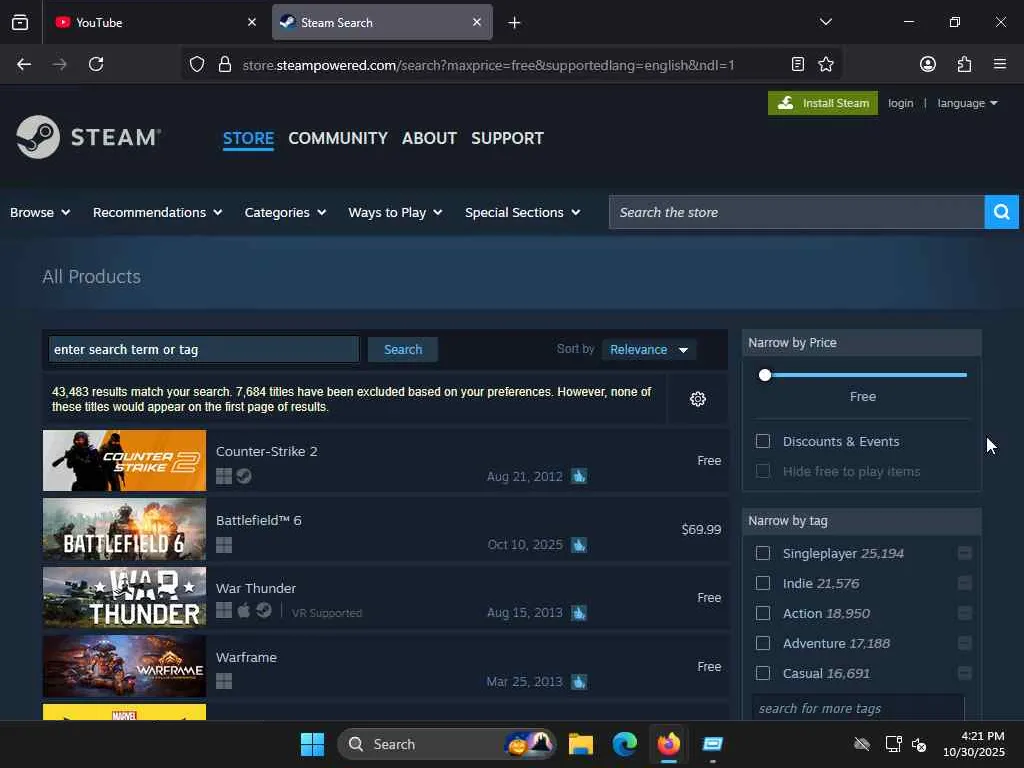This screenshot has width=1024, height=768.
Task: Open new tab with plus button
Action: click(515, 23)
